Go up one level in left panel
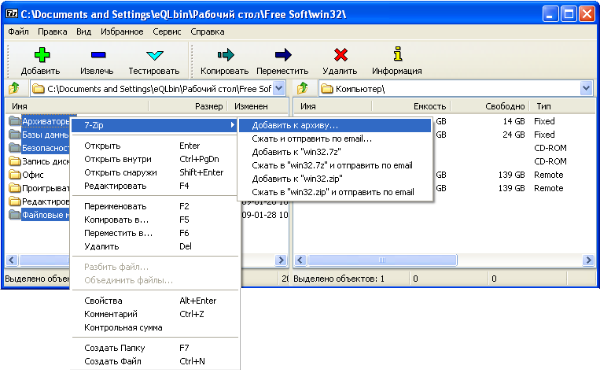The width and height of the screenshot is (600, 373). click(15, 88)
